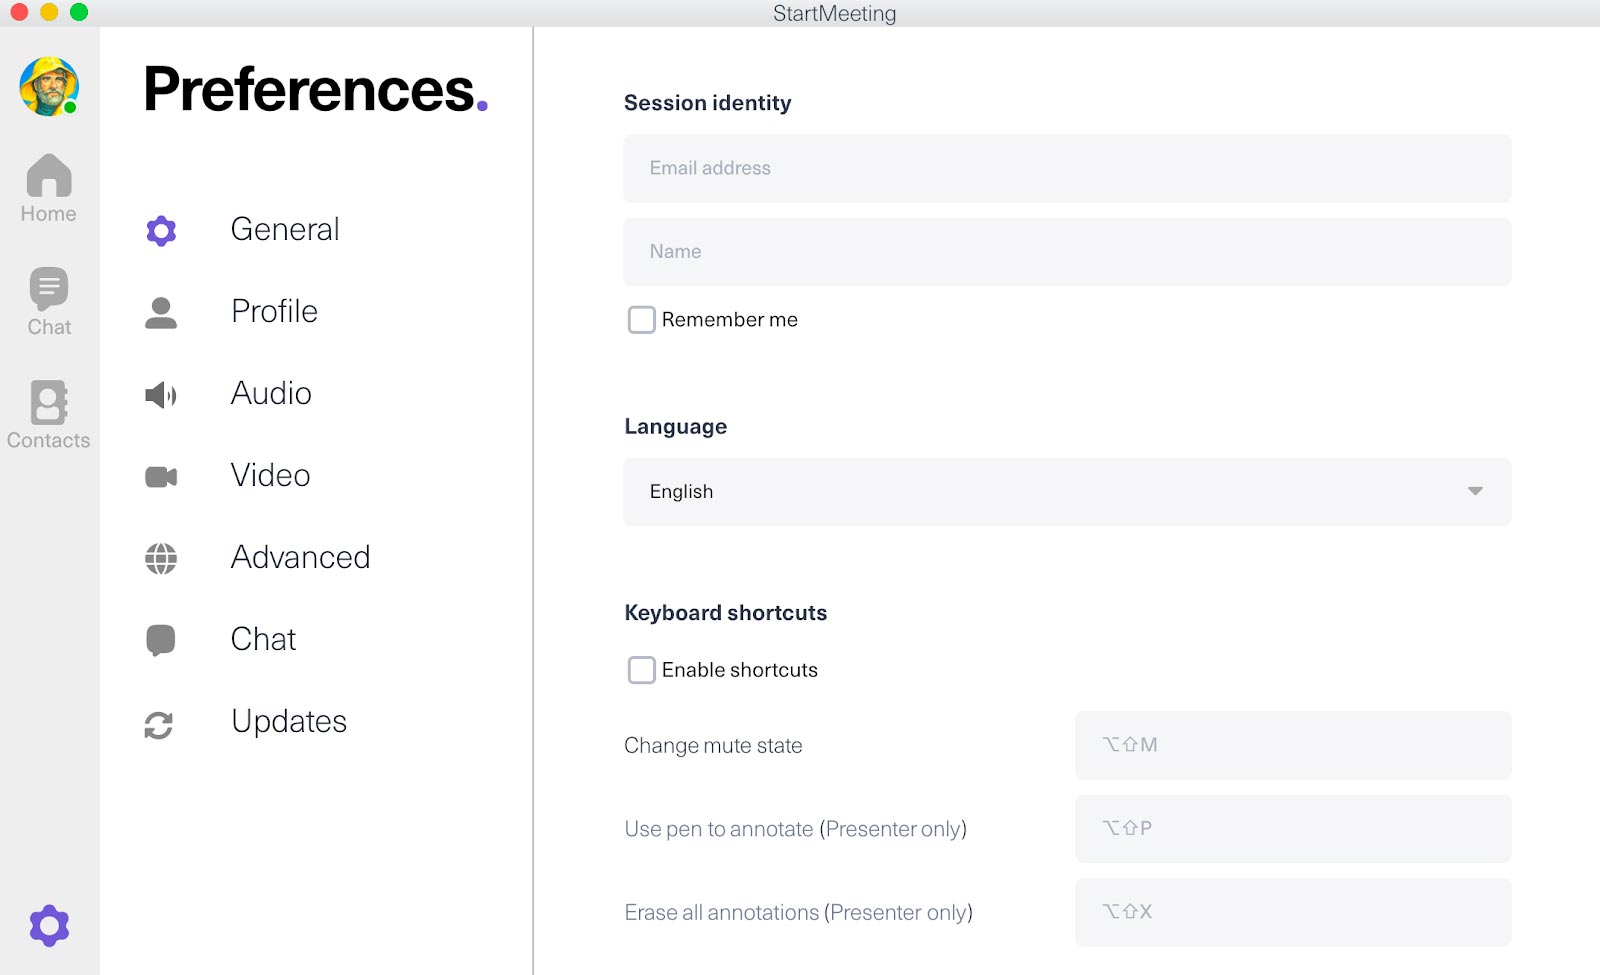Screen dimensions: 1600x975
Task: Click the user avatar thumbnail
Action: [48, 87]
